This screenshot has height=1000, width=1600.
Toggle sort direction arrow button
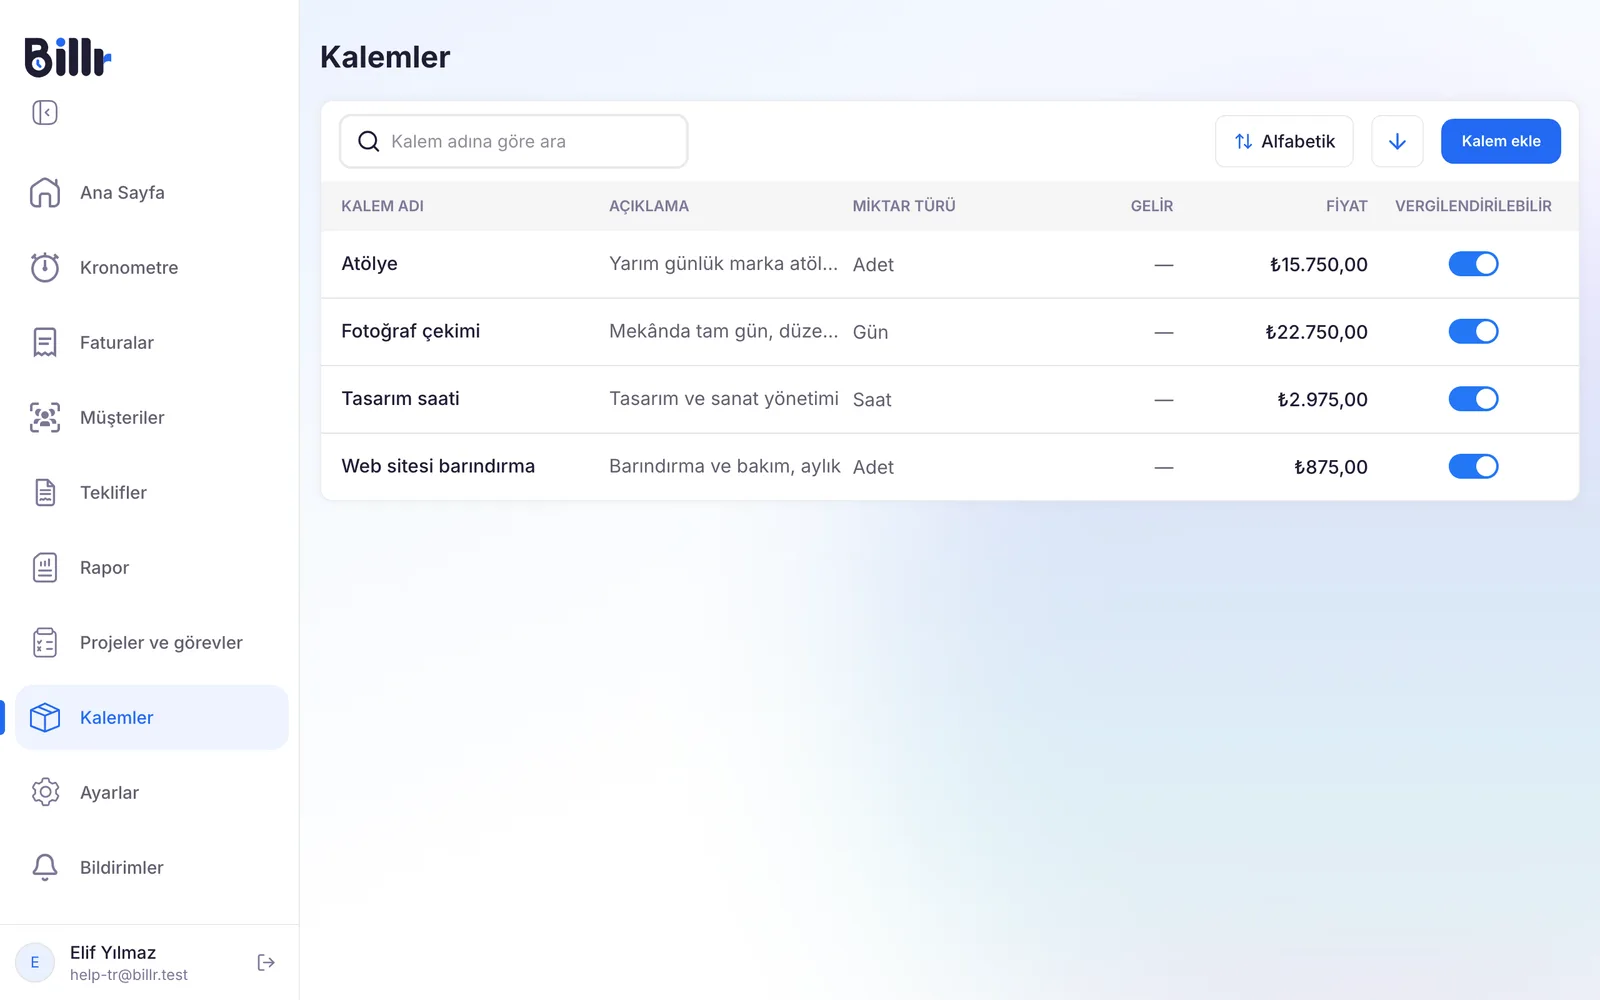(x=1397, y=141)
